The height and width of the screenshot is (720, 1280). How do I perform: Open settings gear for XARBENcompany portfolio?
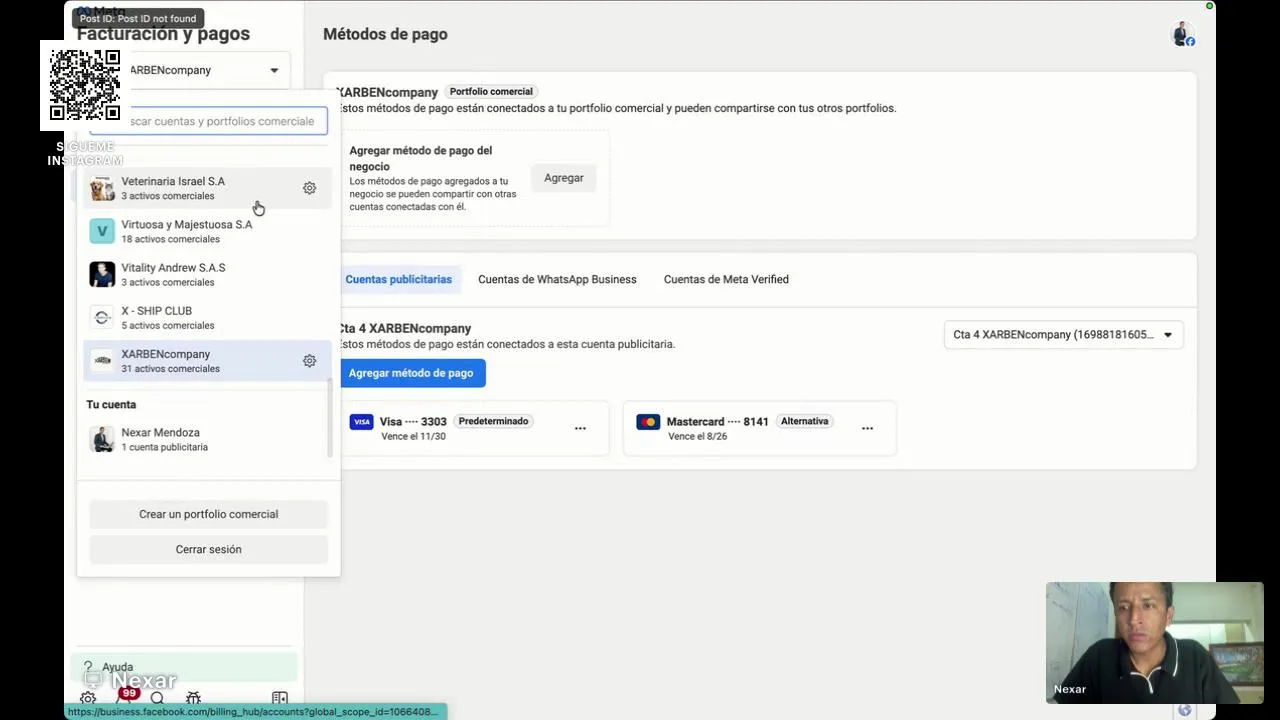[309, 361]
